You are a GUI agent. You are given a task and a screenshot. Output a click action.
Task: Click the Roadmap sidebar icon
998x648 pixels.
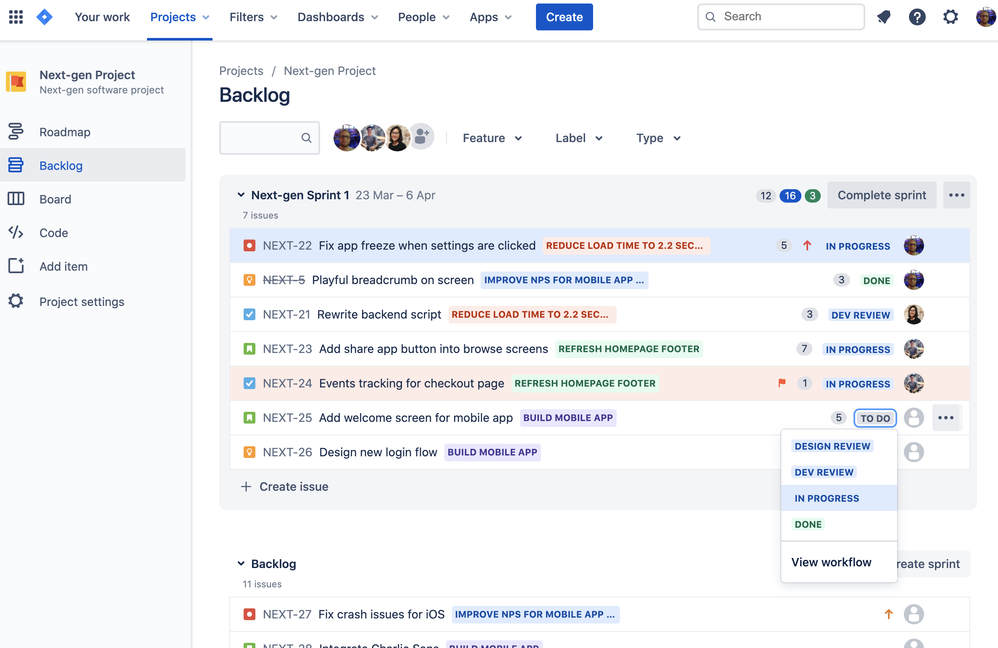point(16,132)
